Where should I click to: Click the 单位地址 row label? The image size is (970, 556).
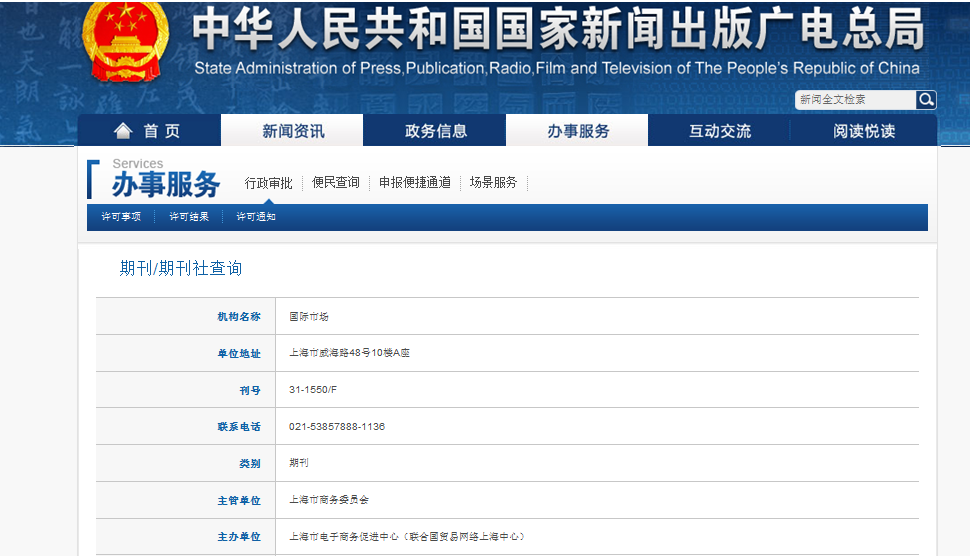click(239, 353)
